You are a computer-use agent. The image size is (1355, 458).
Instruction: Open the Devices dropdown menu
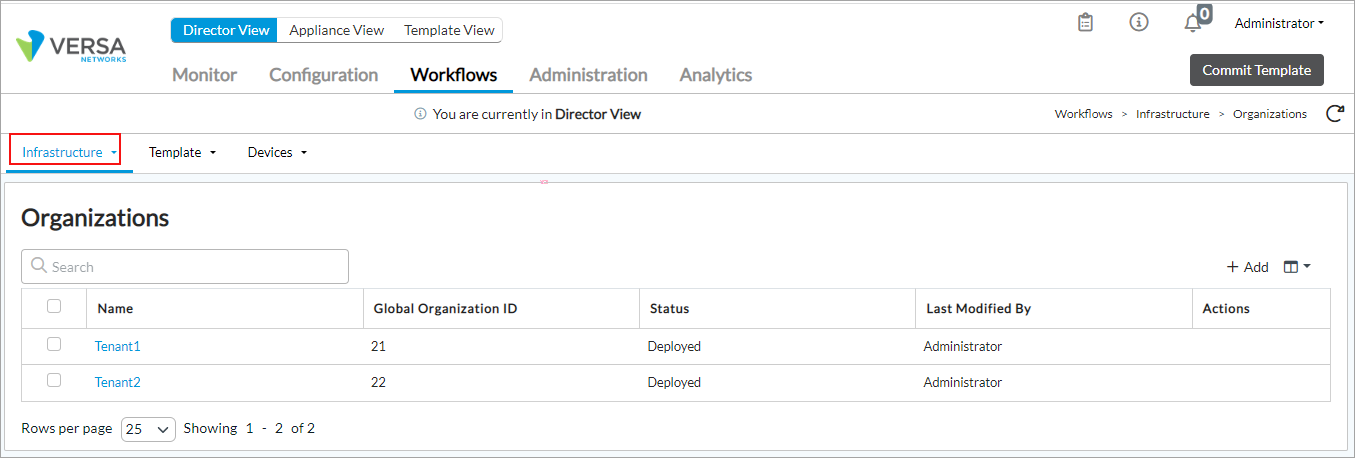[x=277, y=153]
